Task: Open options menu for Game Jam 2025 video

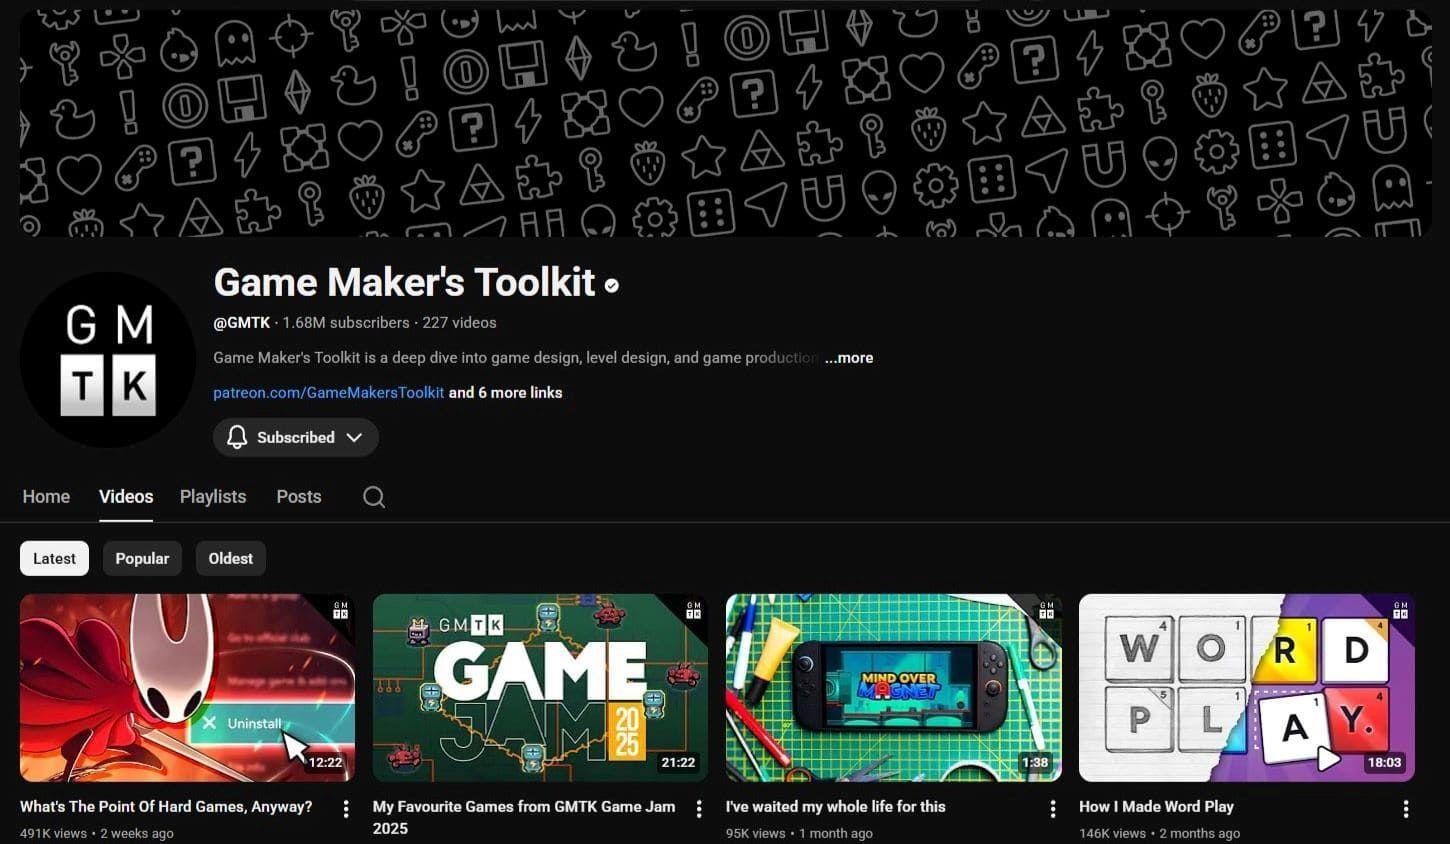Action: pyautogui.click(x=699, y=808)
